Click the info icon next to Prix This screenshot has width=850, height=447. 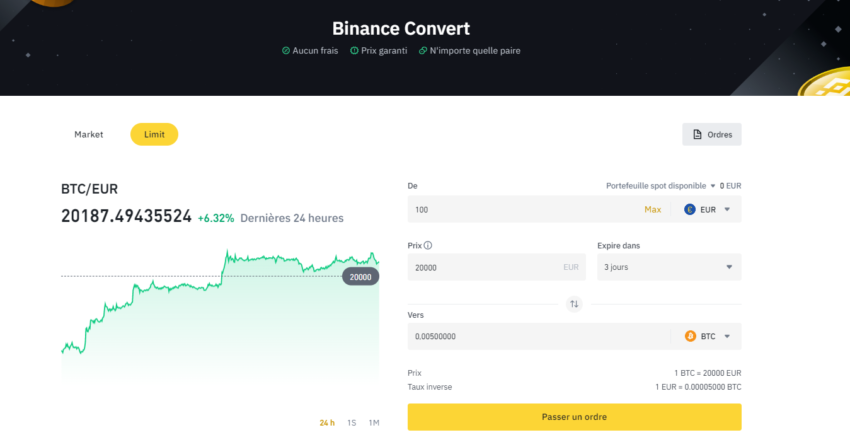(x=429, y=245)
